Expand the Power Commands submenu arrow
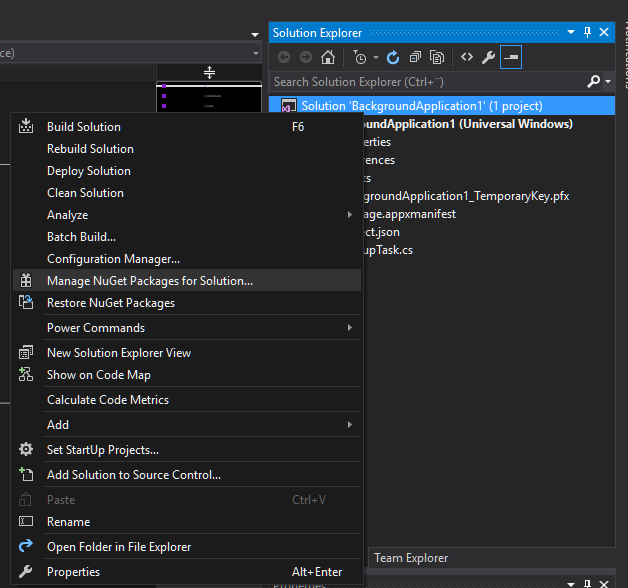This screenshot has height=588, width=628. [350, 328]
